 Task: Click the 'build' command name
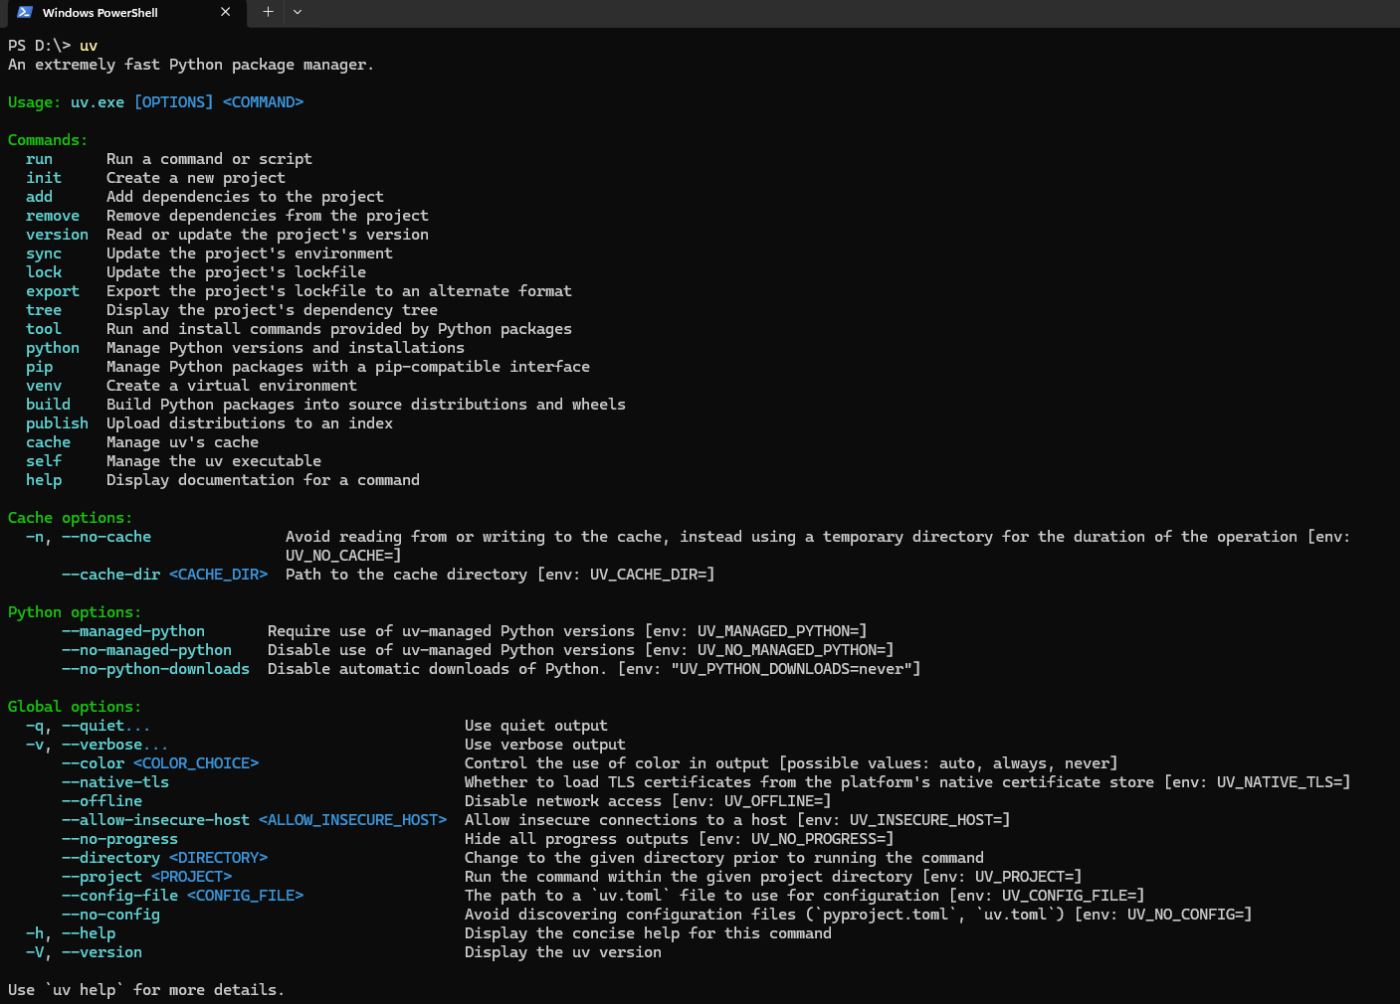48,405
